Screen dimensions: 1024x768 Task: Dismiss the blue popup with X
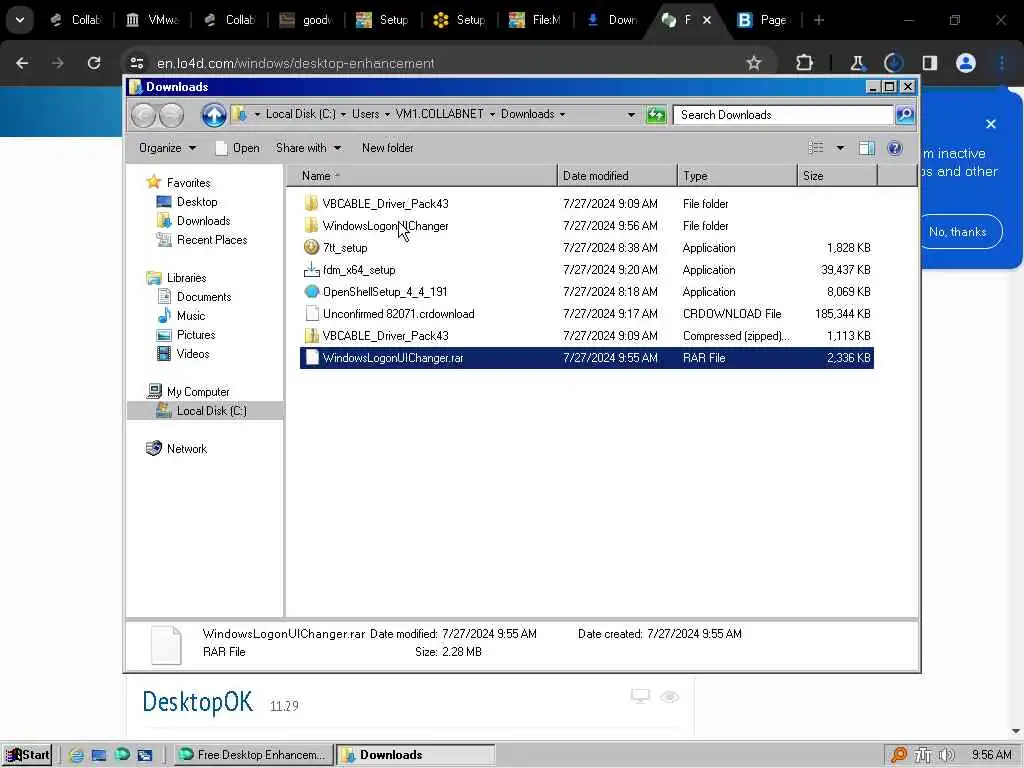(x=991, y=124)
